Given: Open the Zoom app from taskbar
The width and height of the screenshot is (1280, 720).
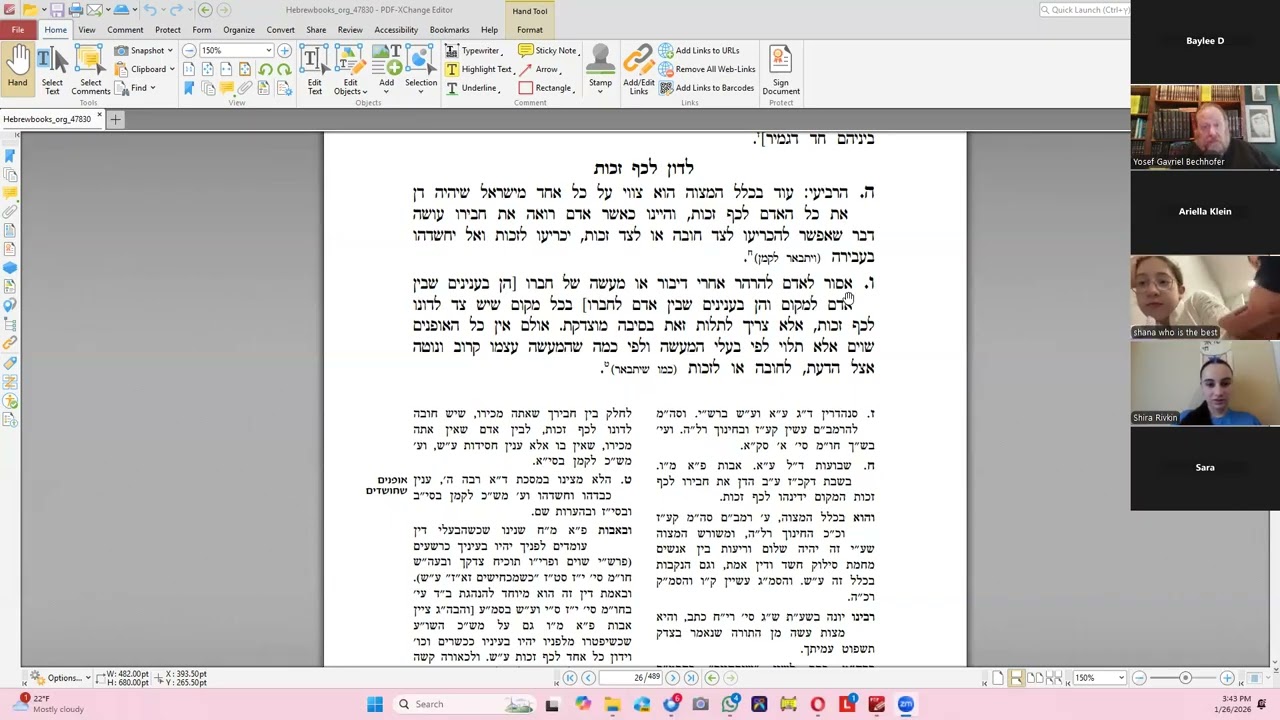Looking at the screenshot, I should tap(906, 704).
